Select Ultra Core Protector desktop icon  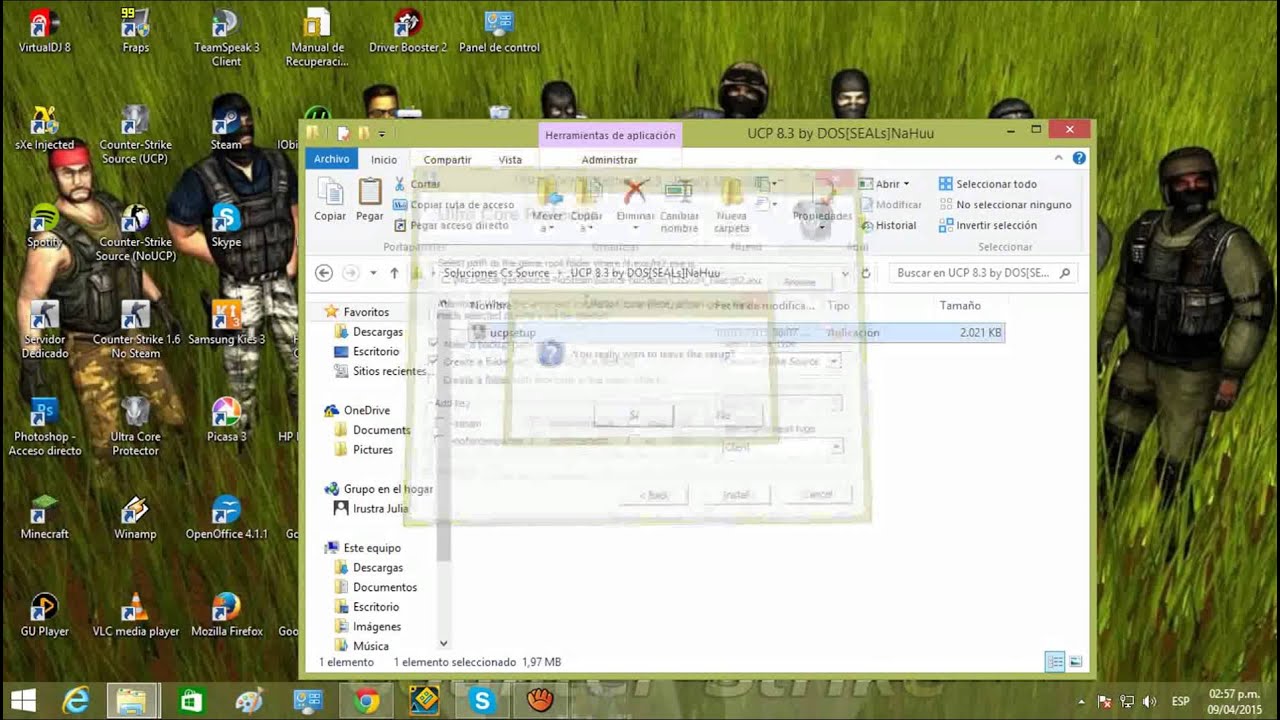pyautogui.click(x=135, y=427)
